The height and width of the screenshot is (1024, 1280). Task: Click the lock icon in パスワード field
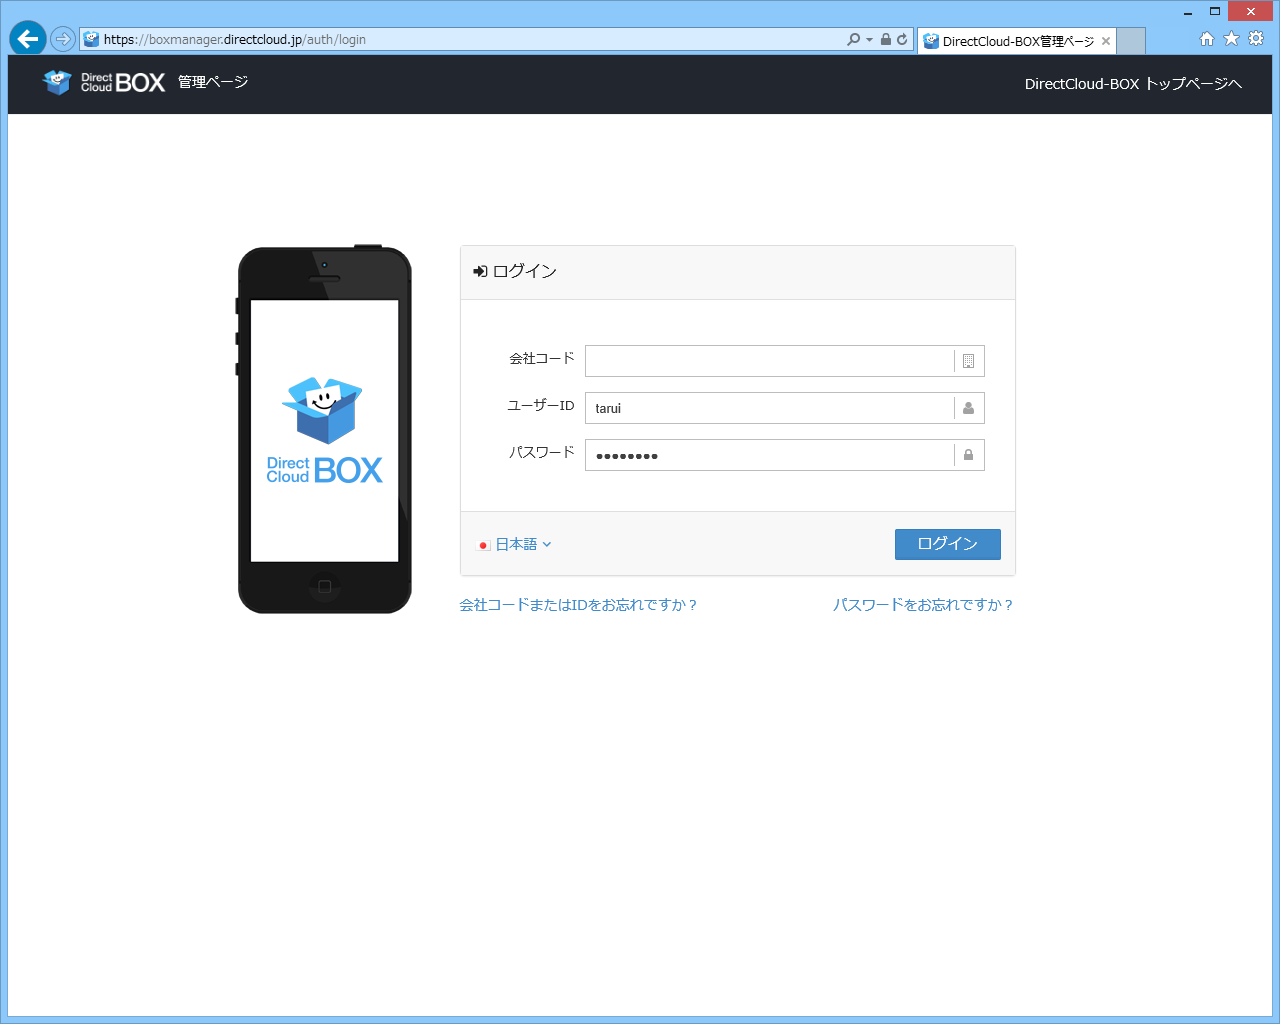[x=967, y=455]
